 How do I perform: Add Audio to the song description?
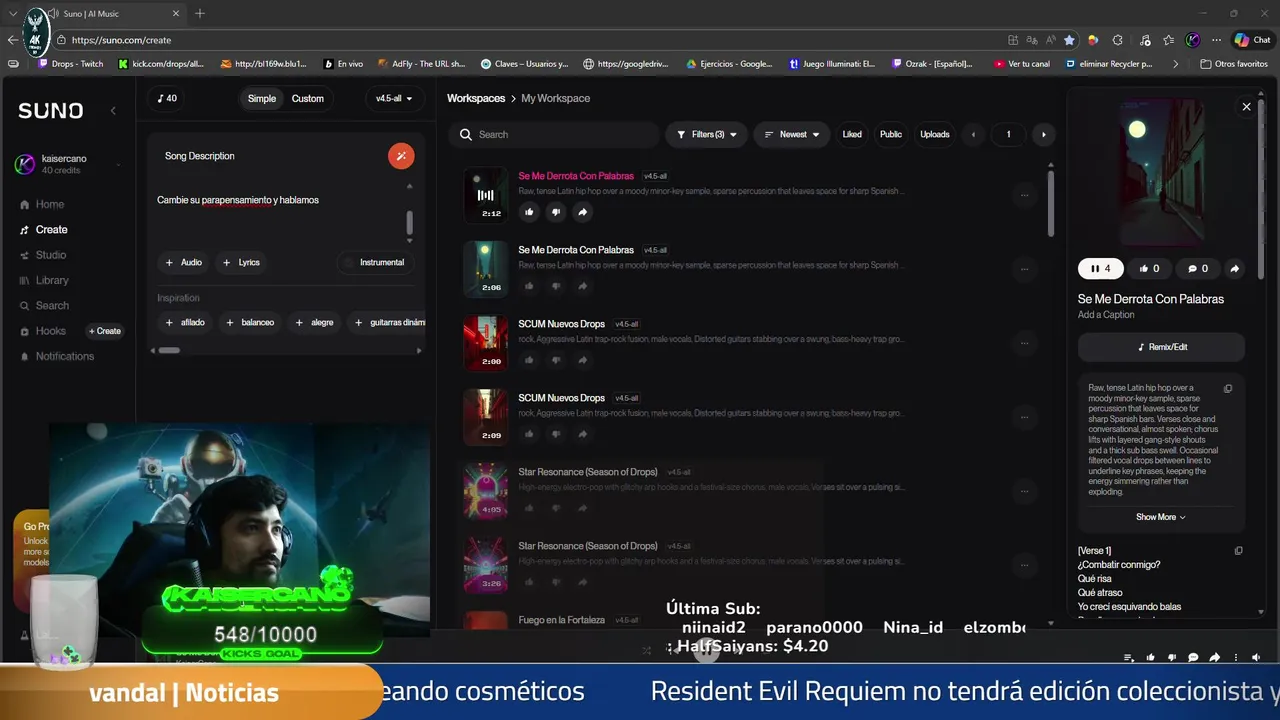pyautogui.click(x=184, y=262)
